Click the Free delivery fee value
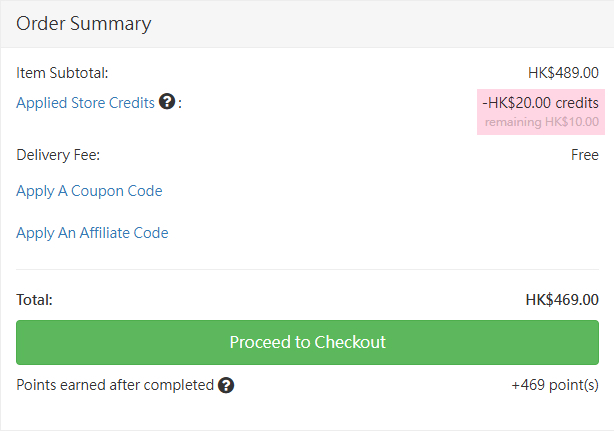Viewport: 614px width, 431px height. (585, 155)
